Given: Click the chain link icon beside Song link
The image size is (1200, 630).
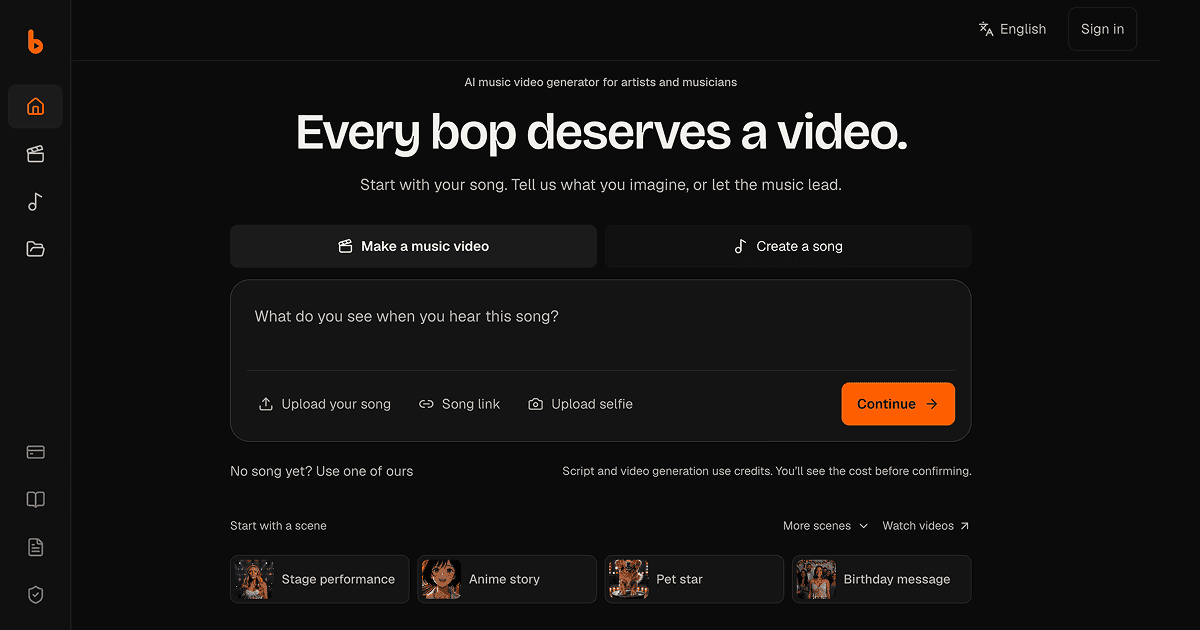Looking at the screenshot, I should pos(426,404).
